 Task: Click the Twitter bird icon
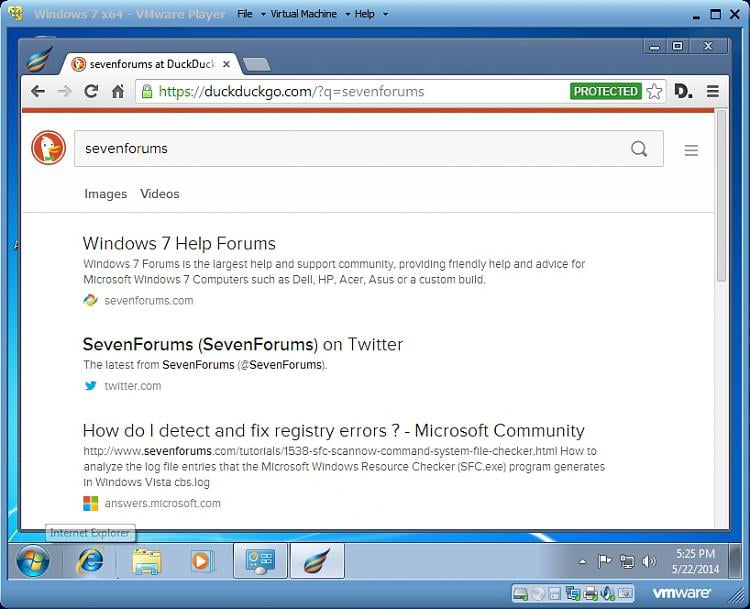pyautogui.click(x=90, y=386)
